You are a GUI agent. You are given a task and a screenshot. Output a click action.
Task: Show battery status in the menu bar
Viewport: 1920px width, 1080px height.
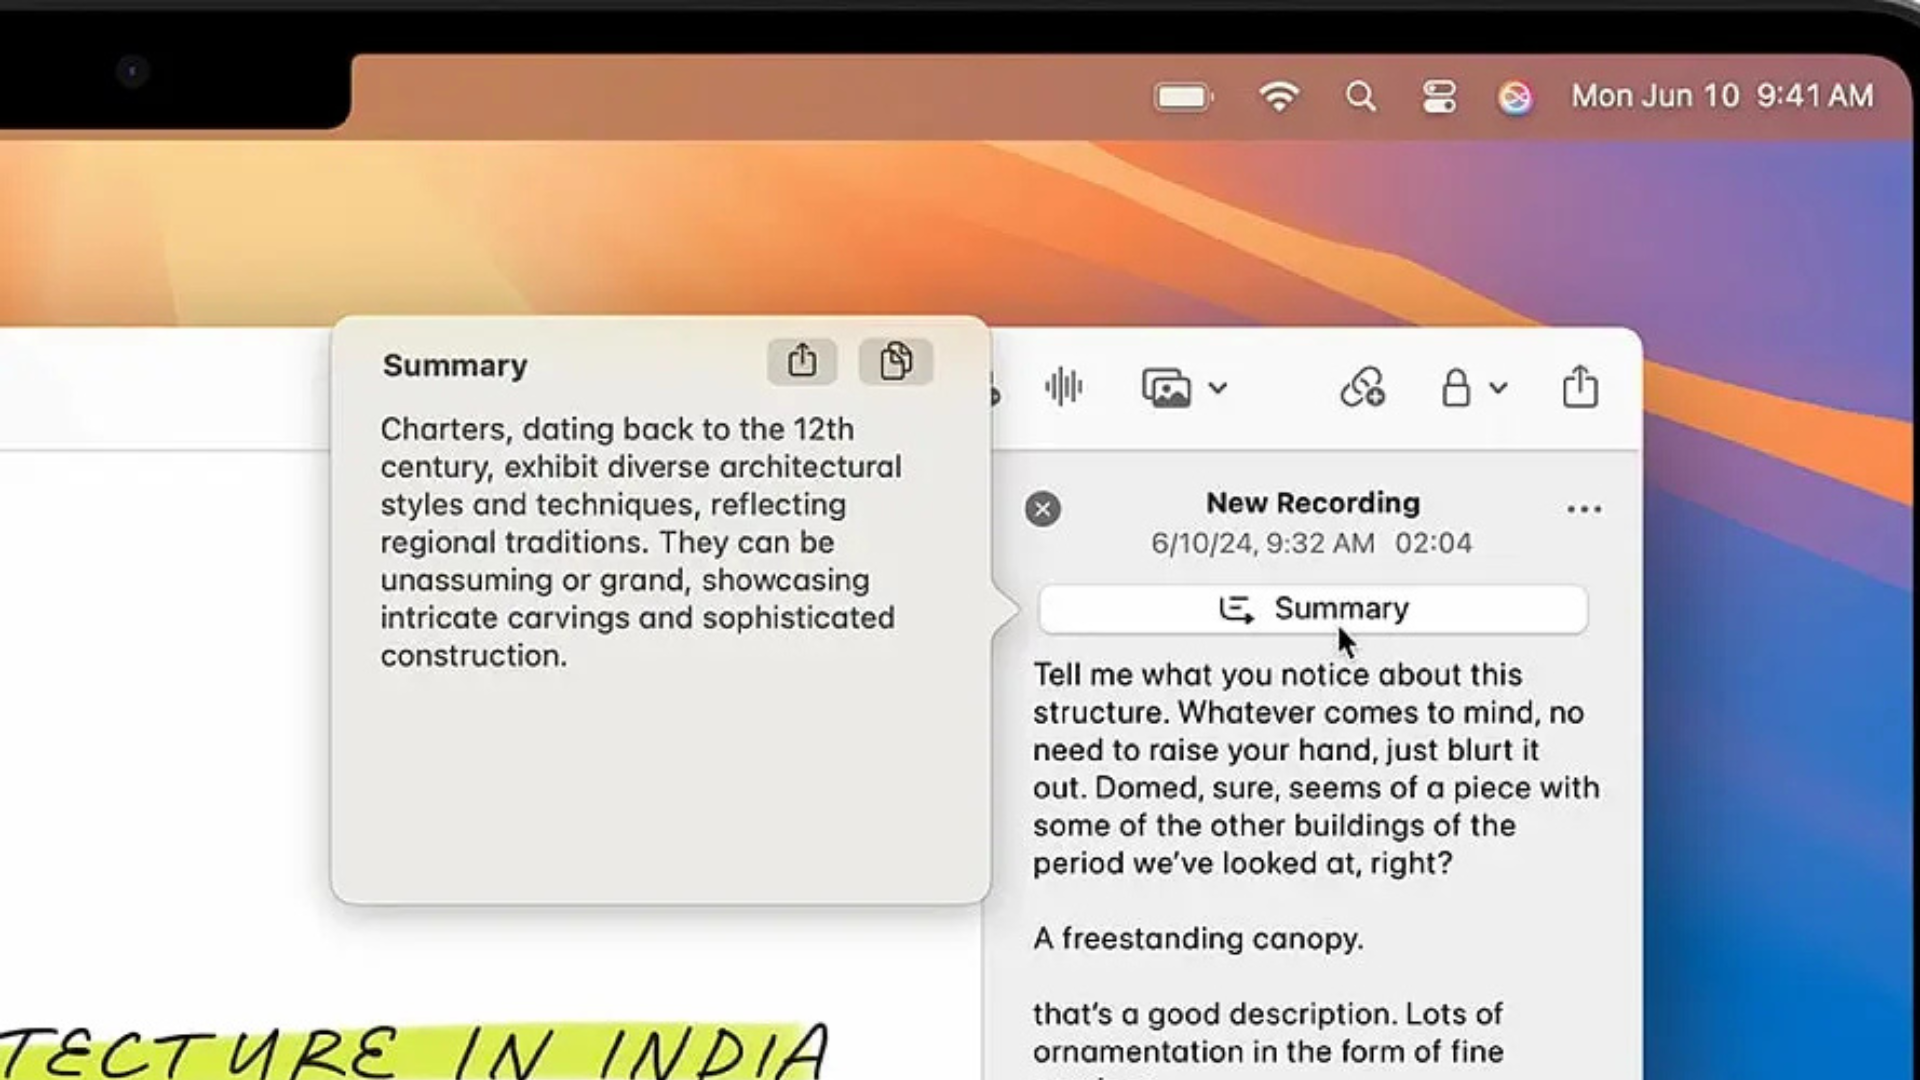pyautogui.click(x=1183, y=97)
